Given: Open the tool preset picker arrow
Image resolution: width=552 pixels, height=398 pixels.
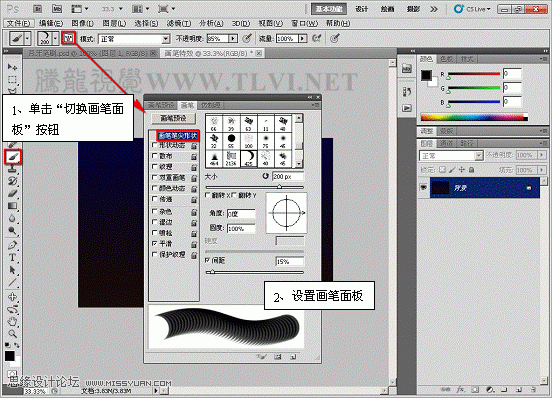Looking at the screenshot, I should (x=27, y=38).
